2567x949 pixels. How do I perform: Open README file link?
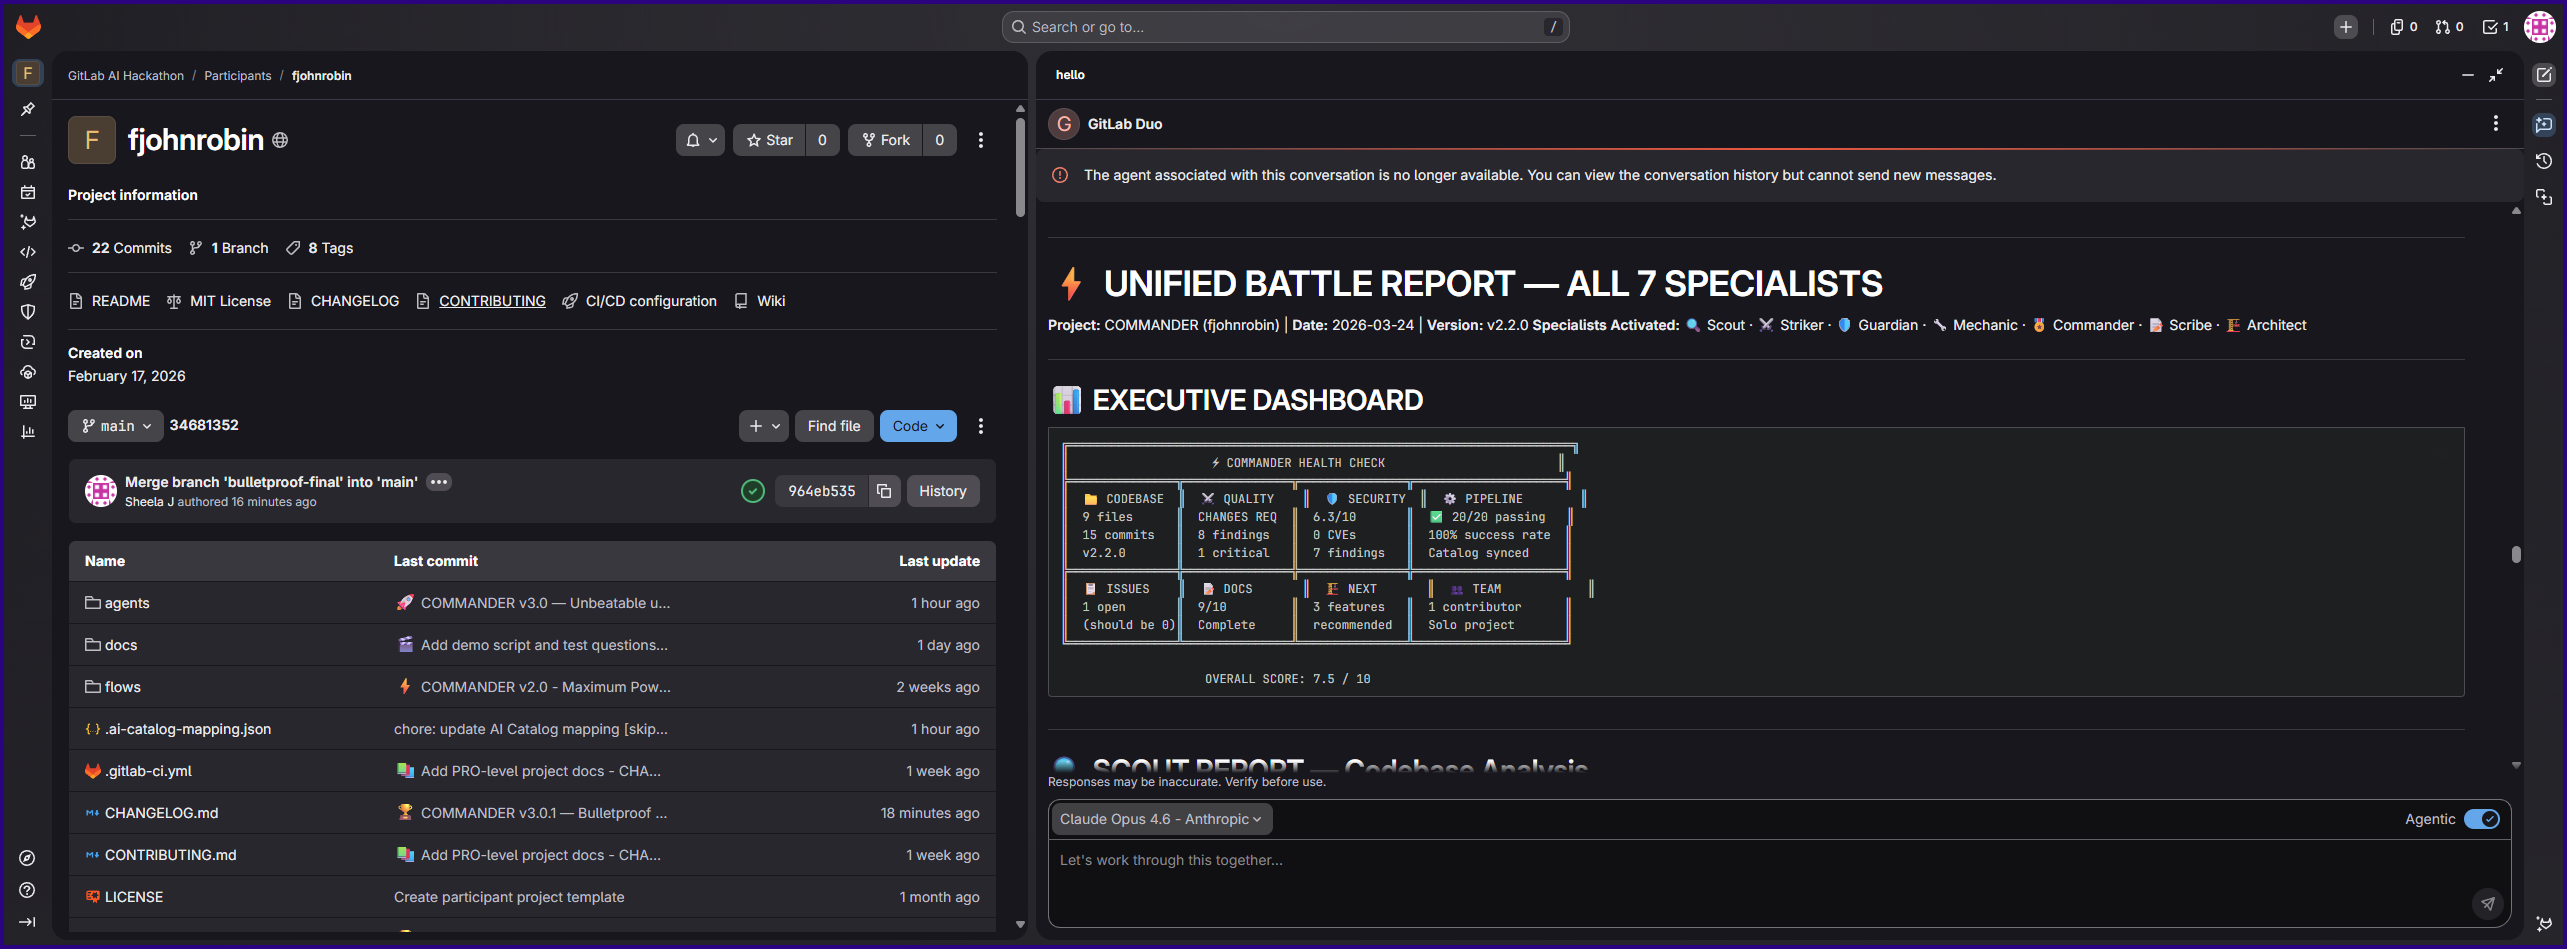110,301
